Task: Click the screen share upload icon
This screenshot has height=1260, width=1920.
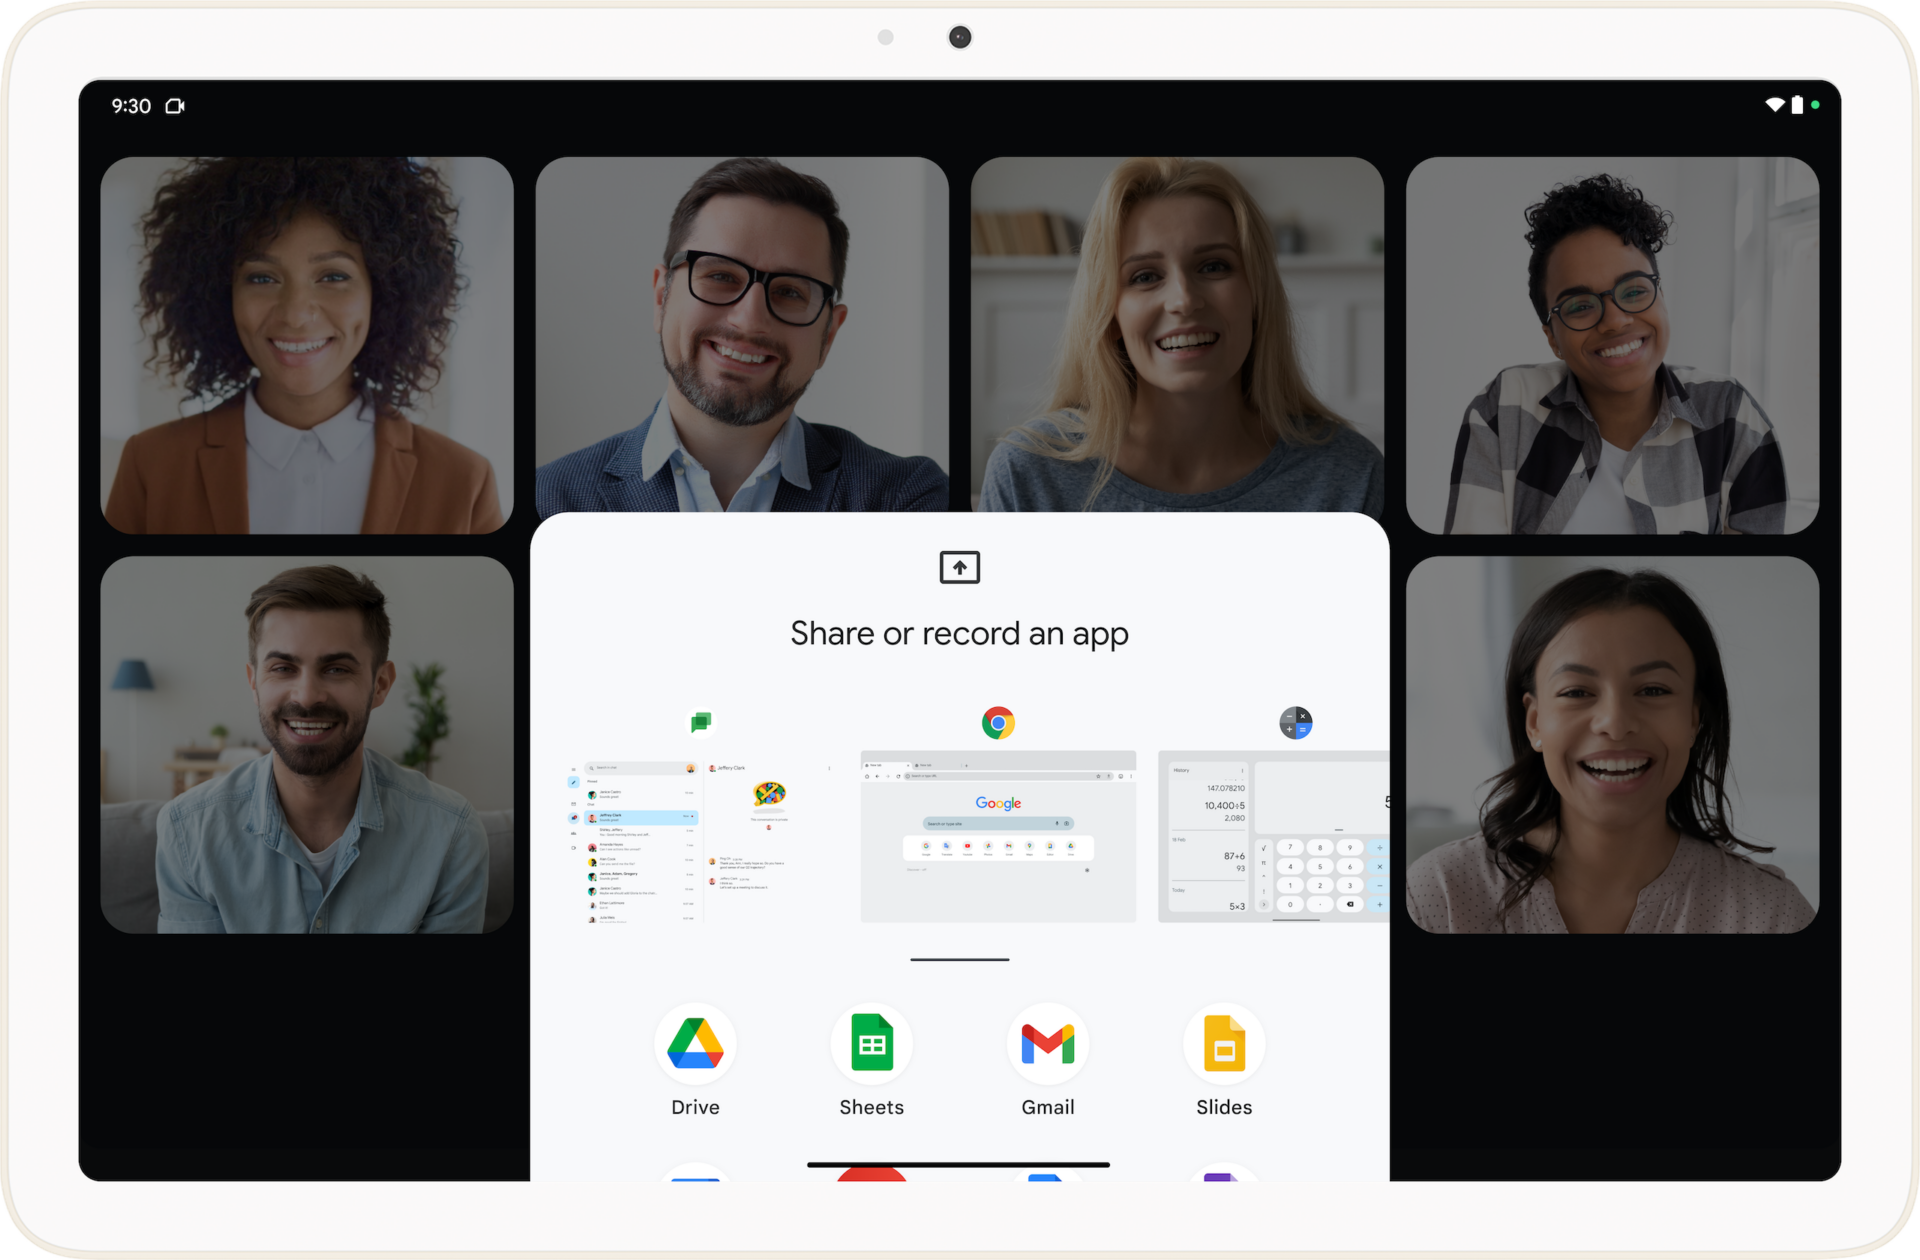Action: click(959, 565)
